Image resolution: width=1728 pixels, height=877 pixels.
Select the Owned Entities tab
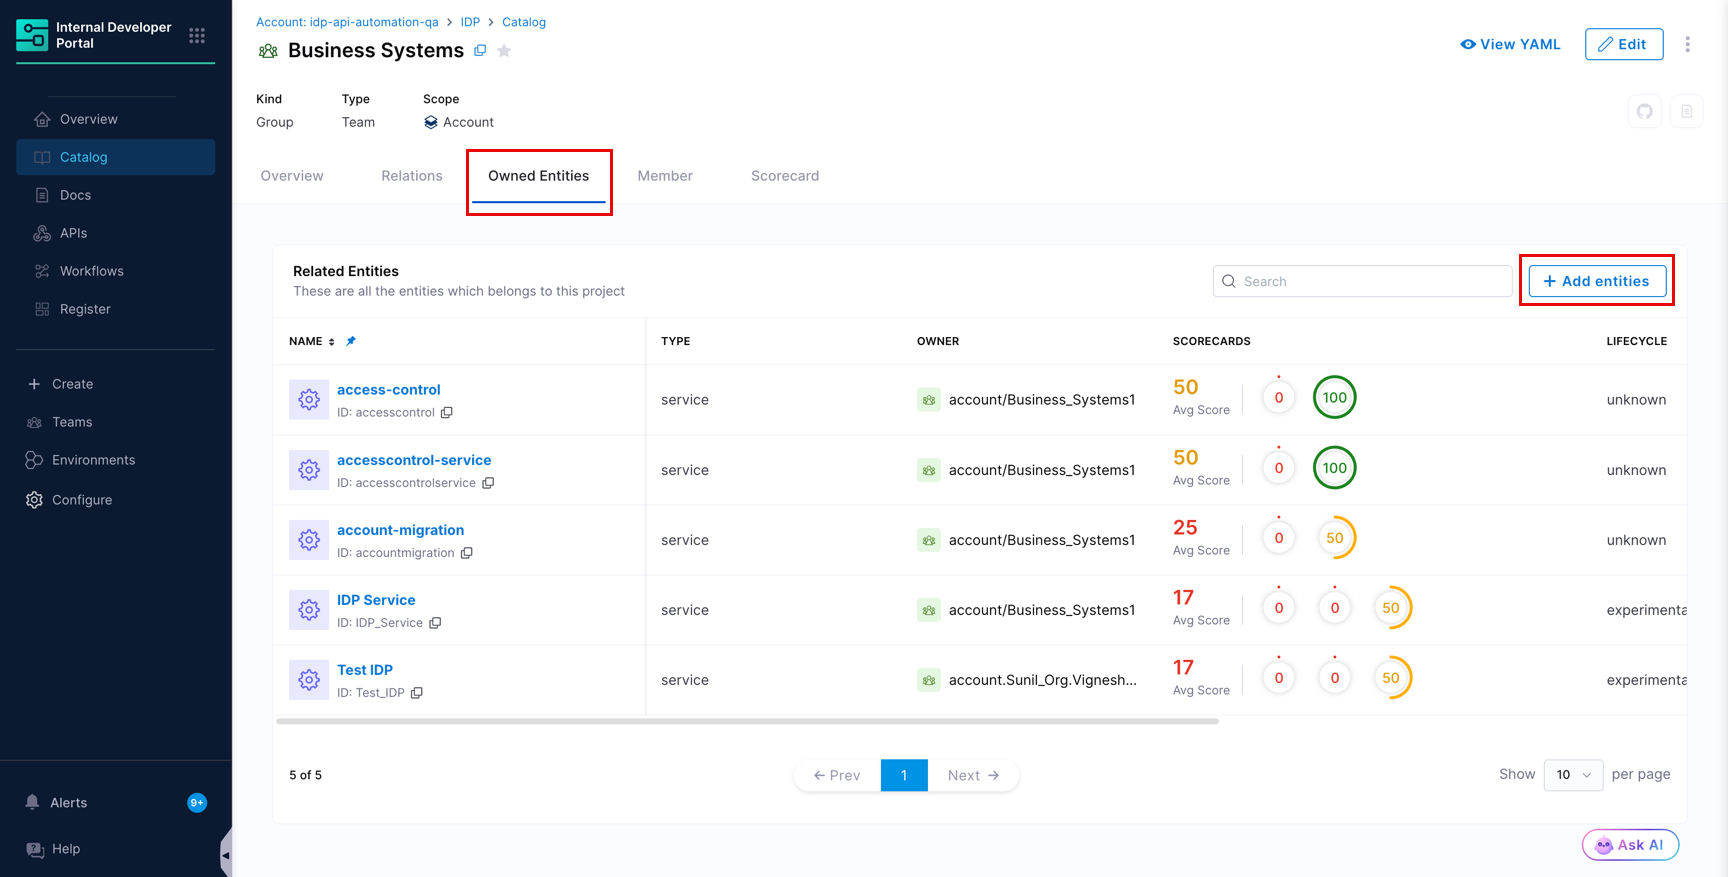pyautogui.click(x=539, y=176)
